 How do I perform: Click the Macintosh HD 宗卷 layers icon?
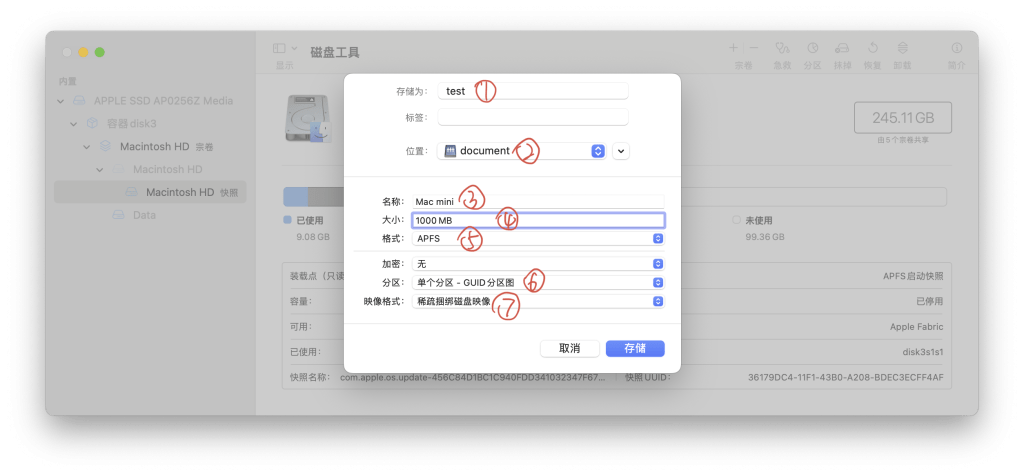click(x=105, y=146)
